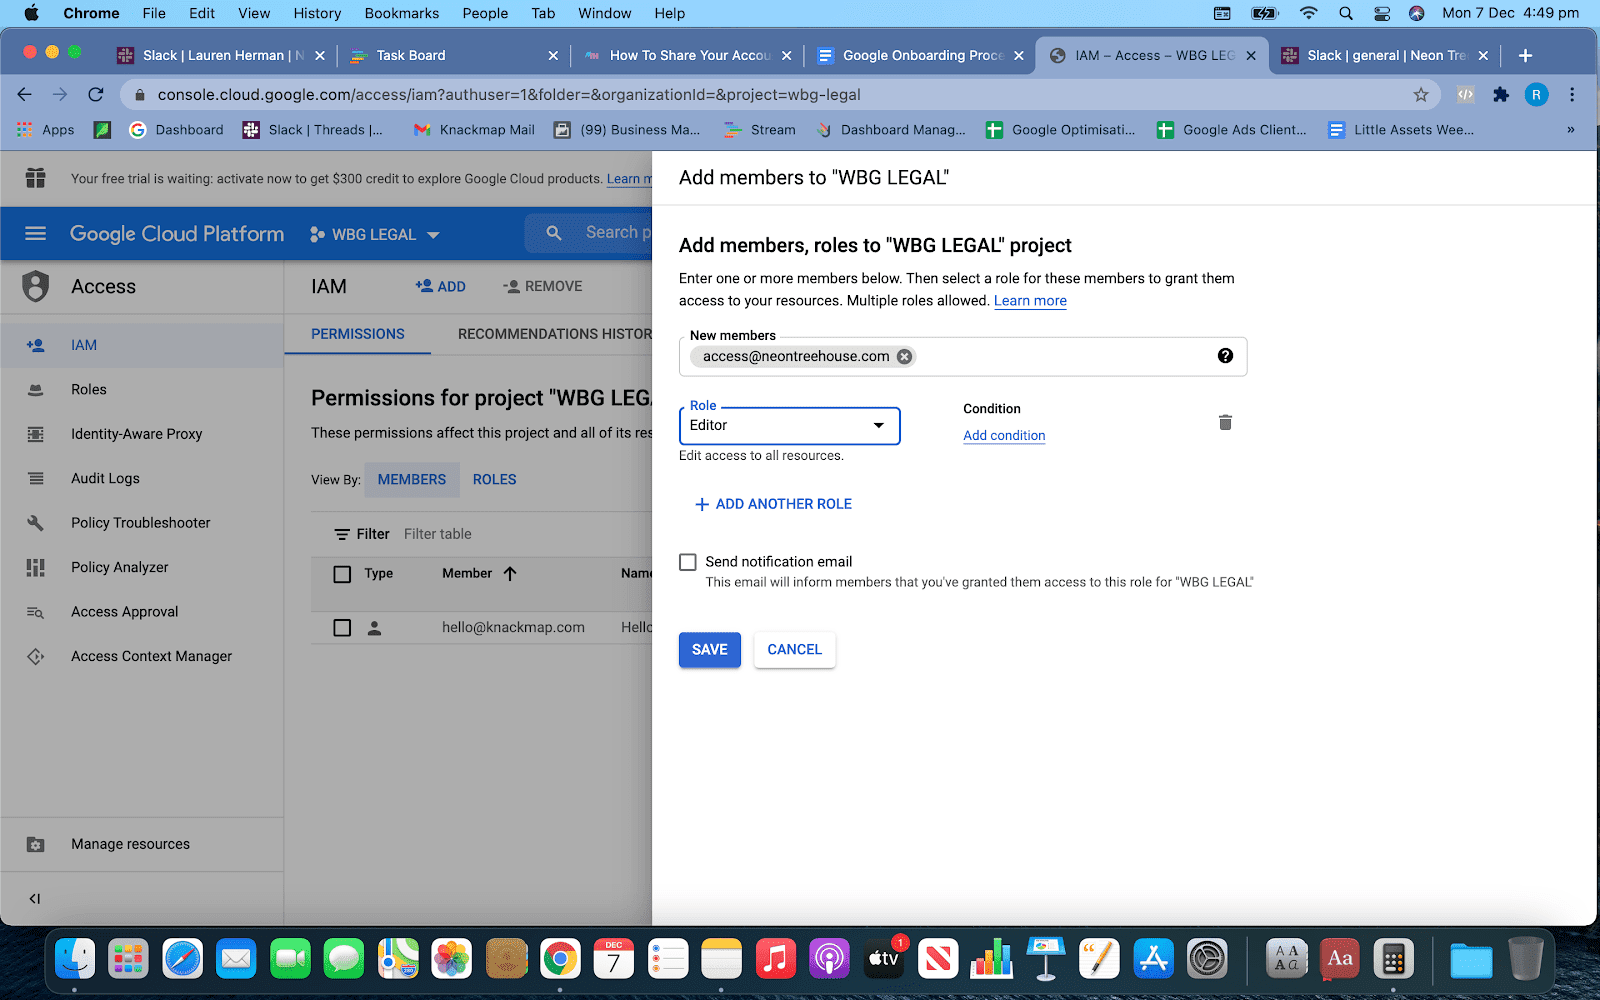Open the Chrome three-dot menu
Image resolution: width=1600 pixels, height=1000 pixels.
click(x=1572, y=95)
